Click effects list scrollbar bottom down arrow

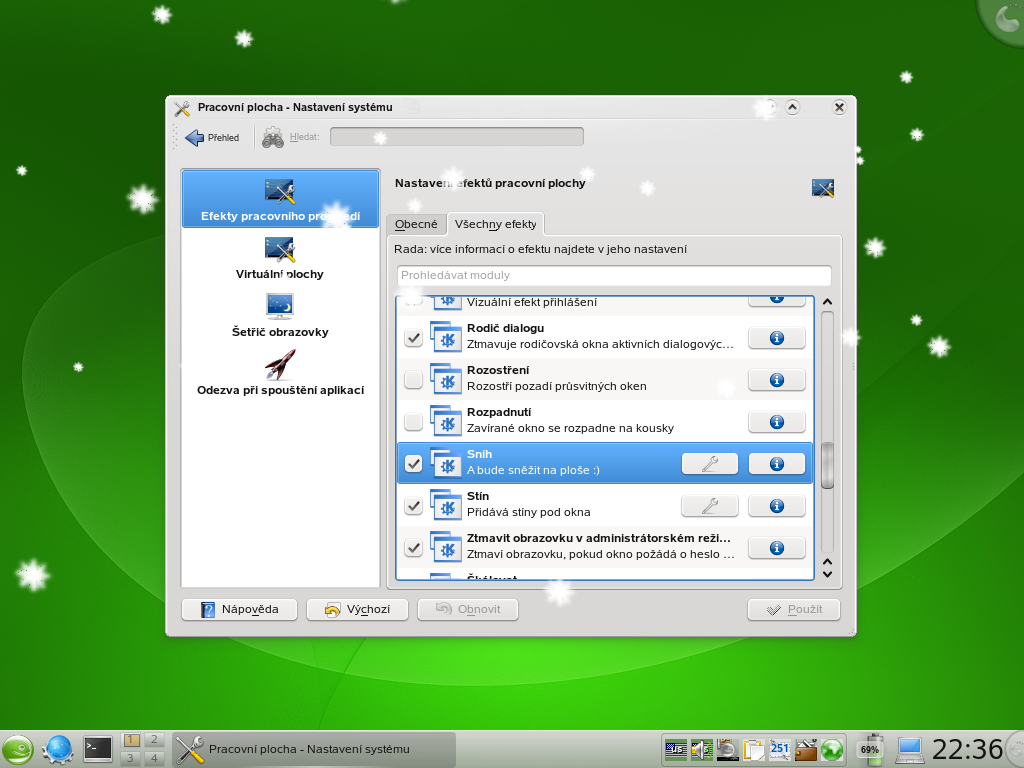click(x=827, y=575)
